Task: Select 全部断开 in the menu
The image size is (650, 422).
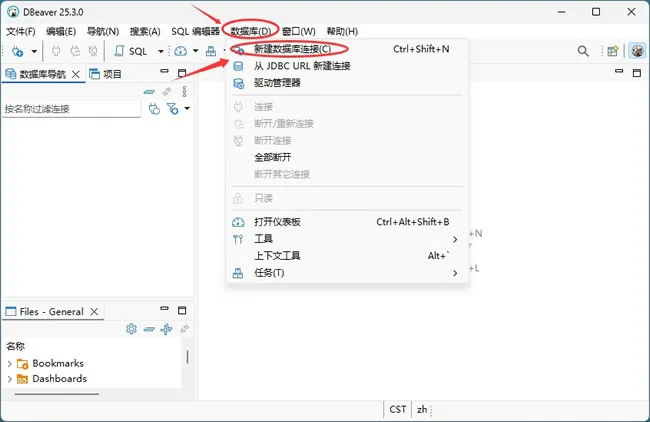Action: tap(347, 158)
